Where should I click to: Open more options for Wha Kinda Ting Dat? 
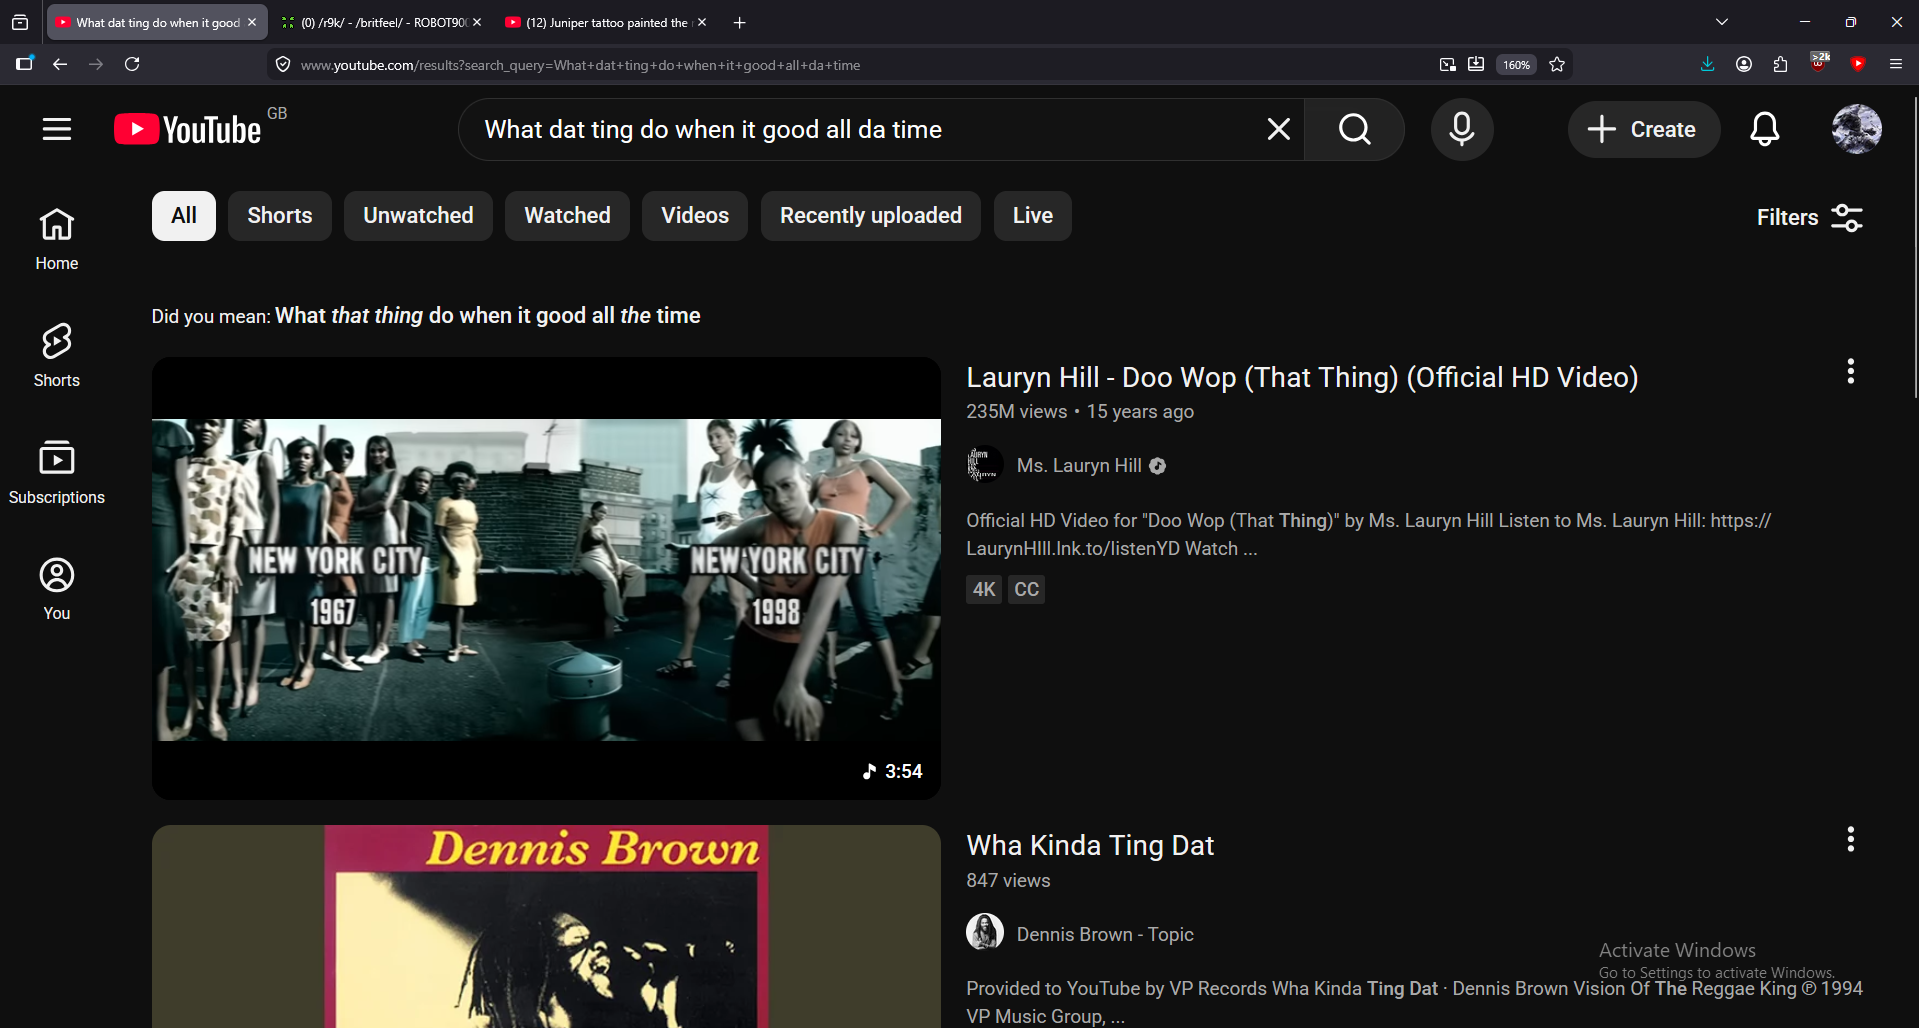click(1851, 839)
